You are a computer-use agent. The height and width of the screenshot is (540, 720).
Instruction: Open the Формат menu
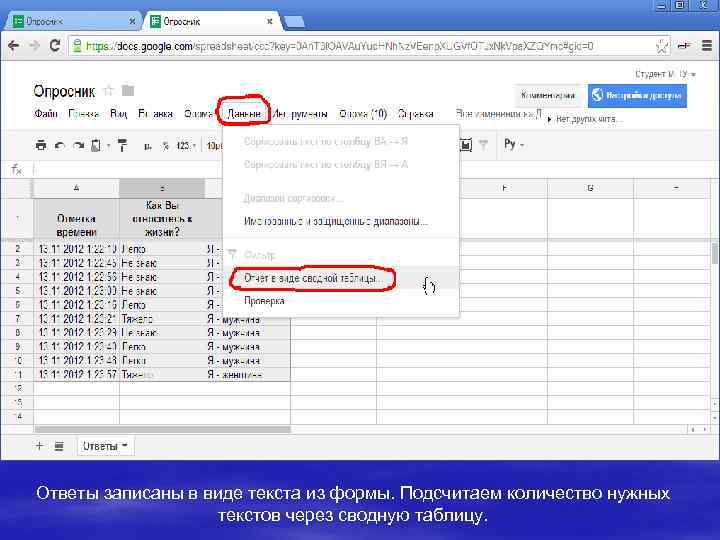pos(198,113)
